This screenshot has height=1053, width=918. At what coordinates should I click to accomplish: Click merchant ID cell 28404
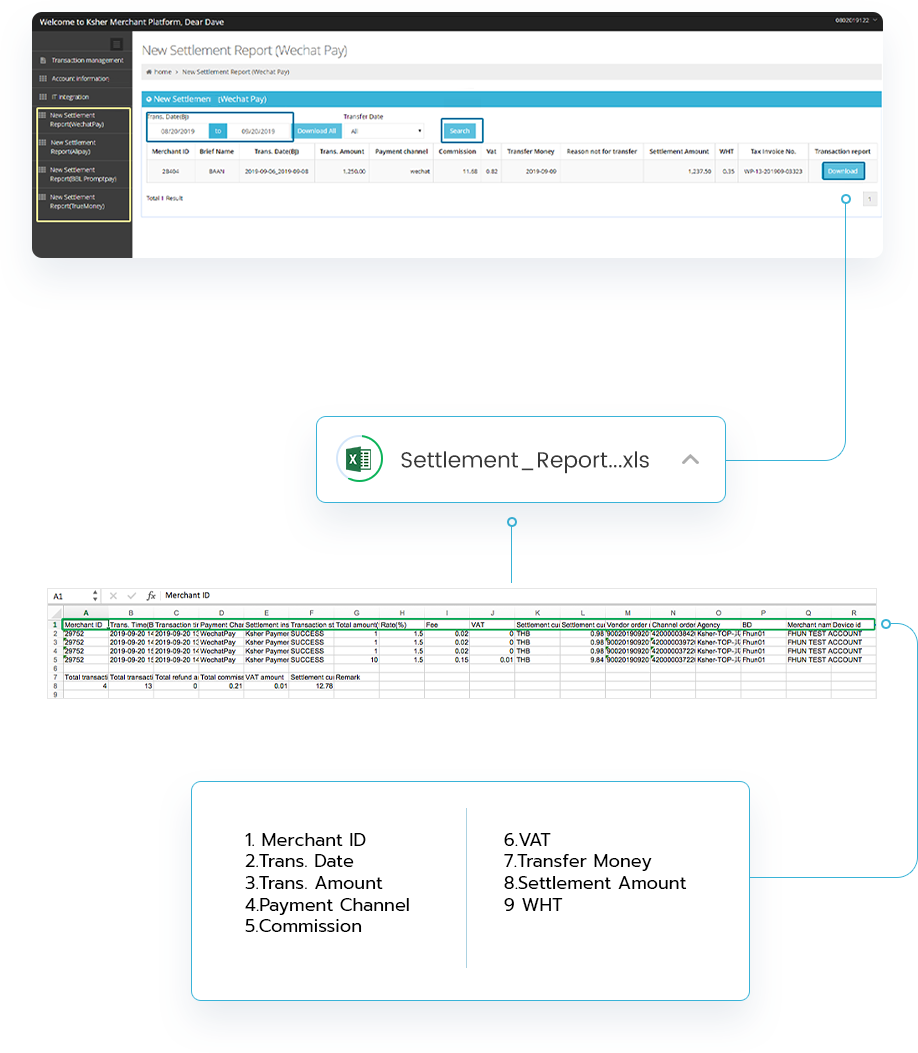point(171,172)
